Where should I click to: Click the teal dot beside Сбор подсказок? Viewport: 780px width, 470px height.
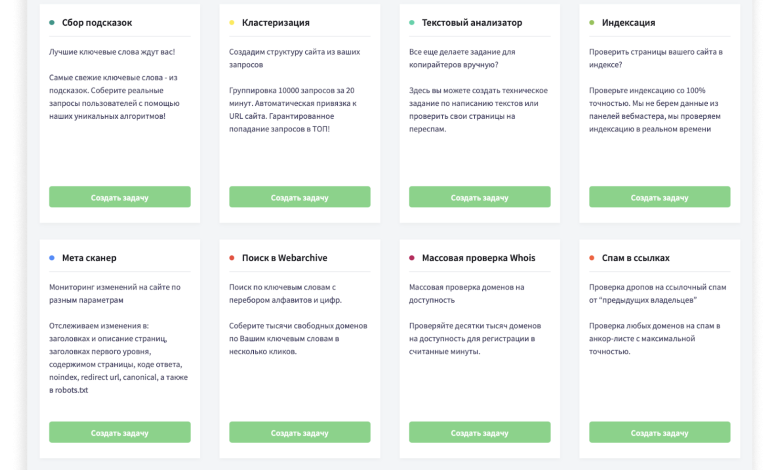point(52,22)
